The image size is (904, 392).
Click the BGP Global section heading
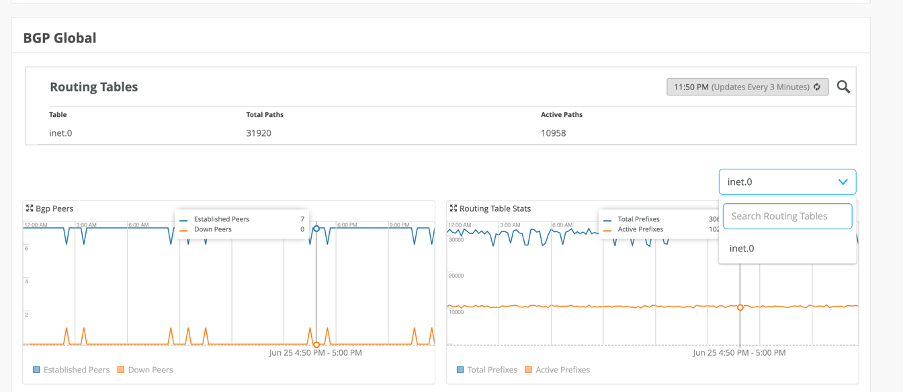point(60,38)
